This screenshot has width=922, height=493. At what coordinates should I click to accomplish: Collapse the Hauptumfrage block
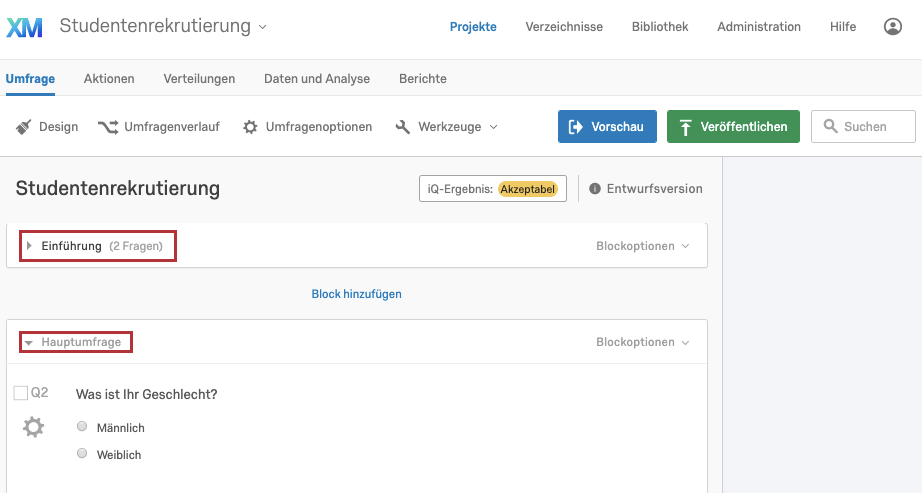click(x=28, y=342)
